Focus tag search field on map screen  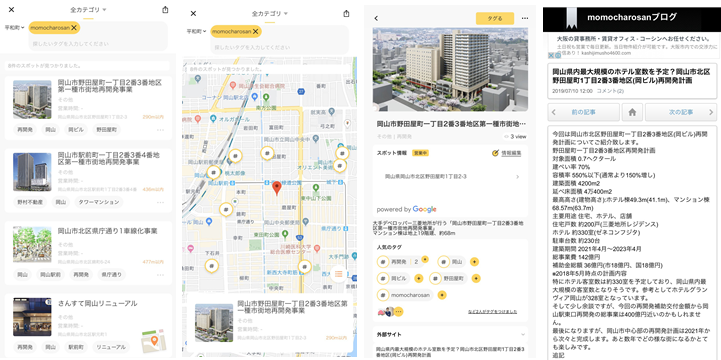(279, 48)
